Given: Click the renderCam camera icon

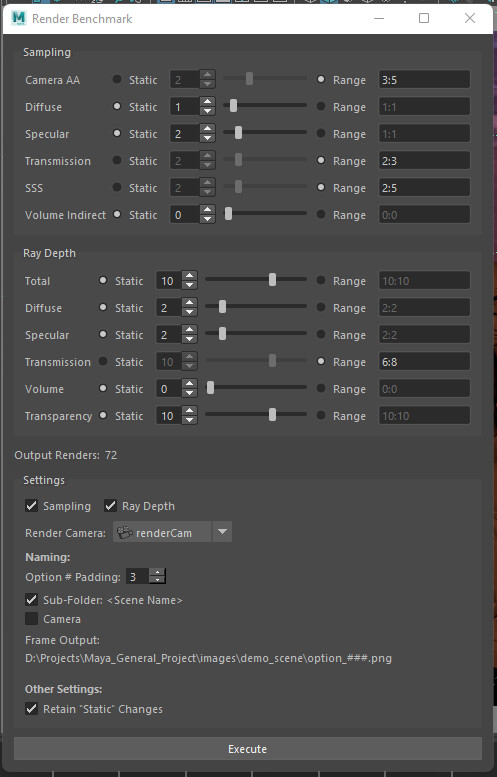Looking at the screenshot, I should pyautogui.click(x=124, y=533).
